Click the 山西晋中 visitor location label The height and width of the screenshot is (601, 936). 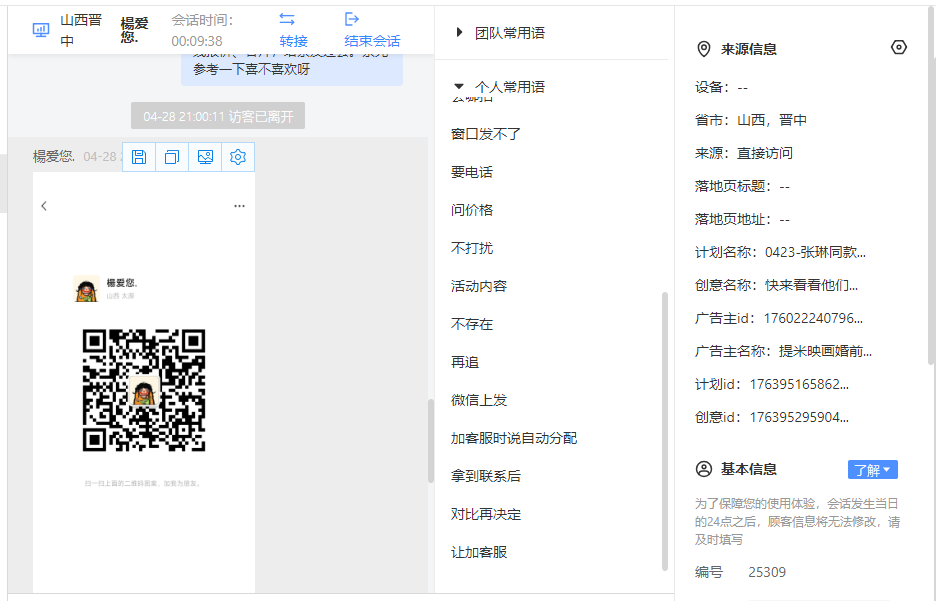[81, 30]
